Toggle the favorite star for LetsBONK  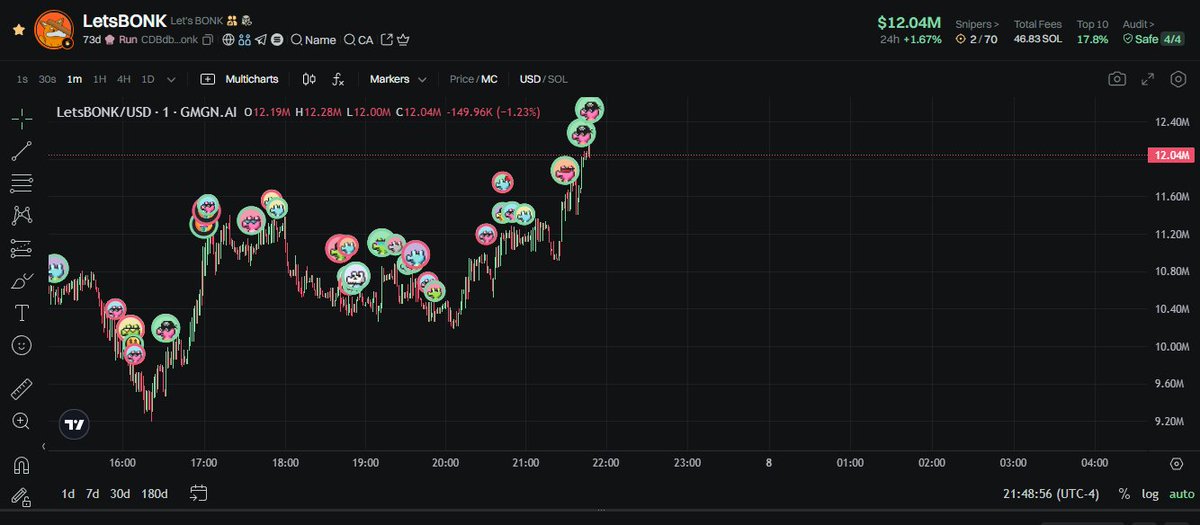click(x=18, y=30)
